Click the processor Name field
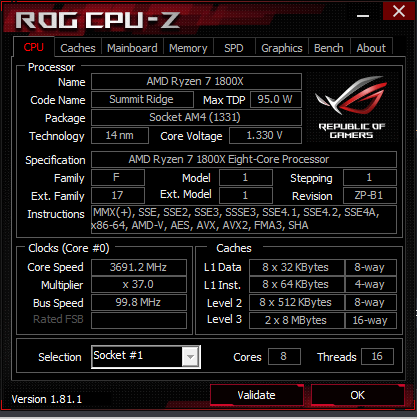417x419 pixels. [x=196, y=81]
